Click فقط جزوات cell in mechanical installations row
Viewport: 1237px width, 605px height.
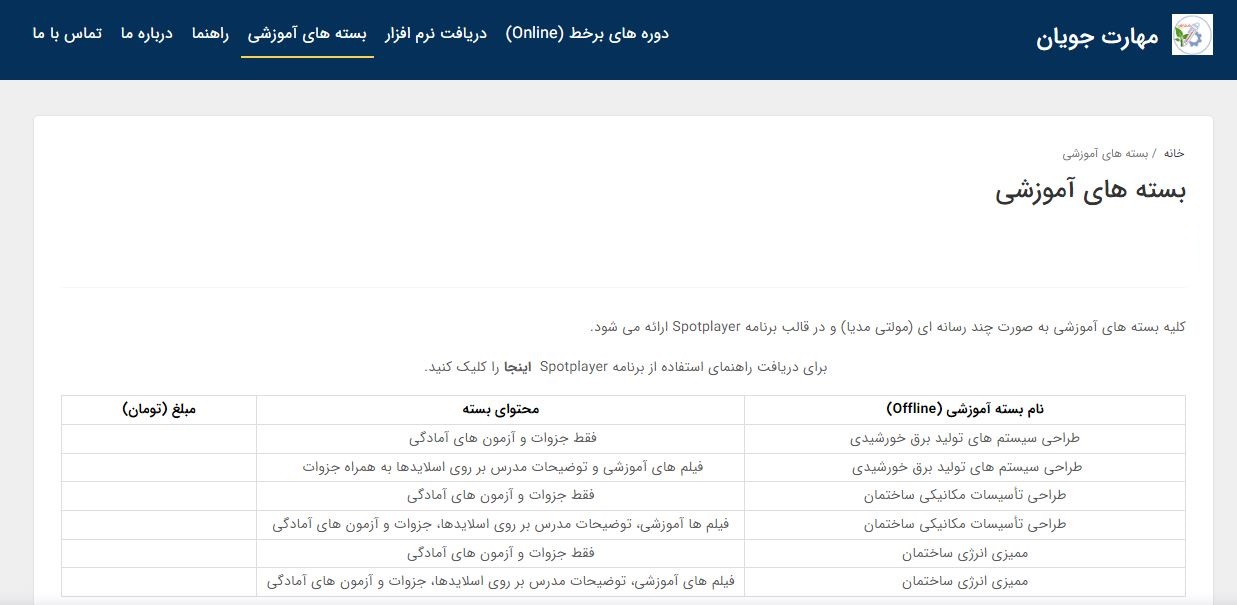point(500,496)
